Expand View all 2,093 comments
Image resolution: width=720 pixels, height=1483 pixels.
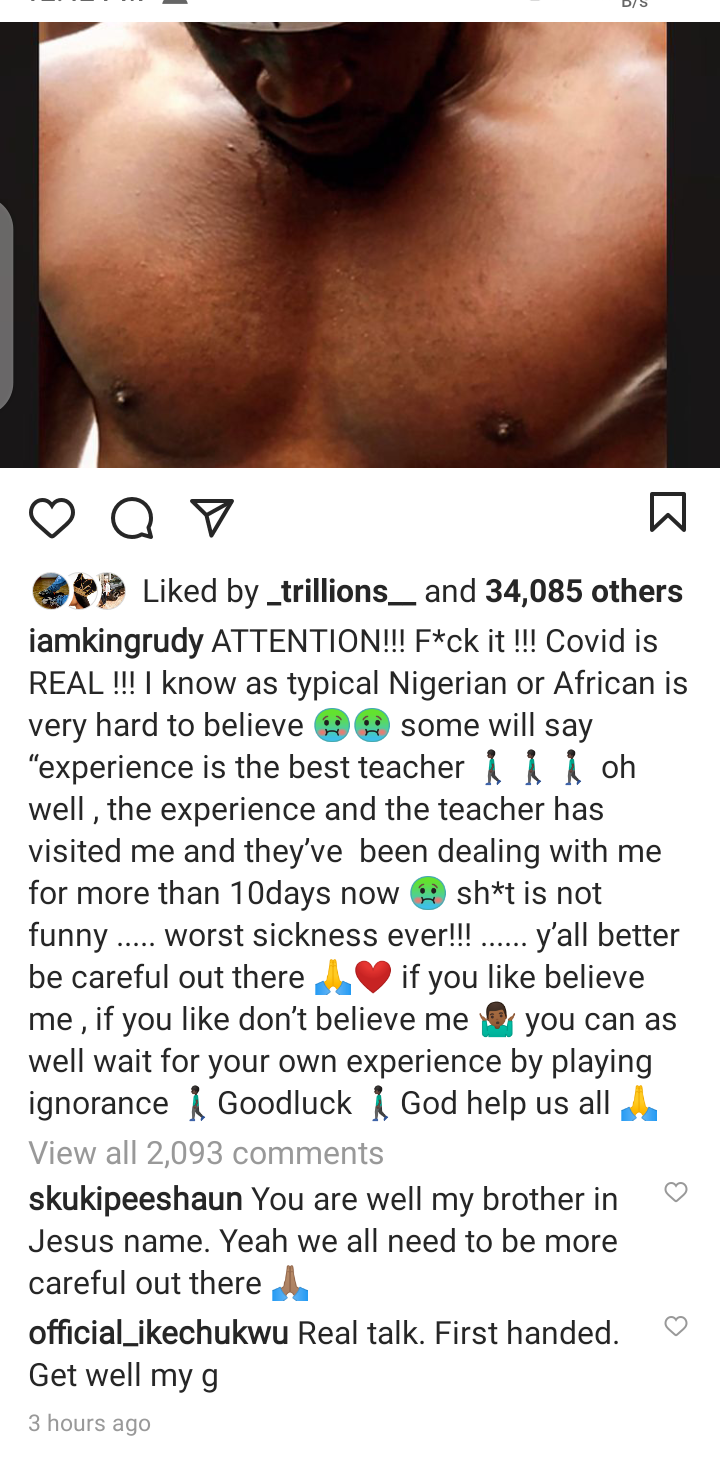coord(206,1153)
